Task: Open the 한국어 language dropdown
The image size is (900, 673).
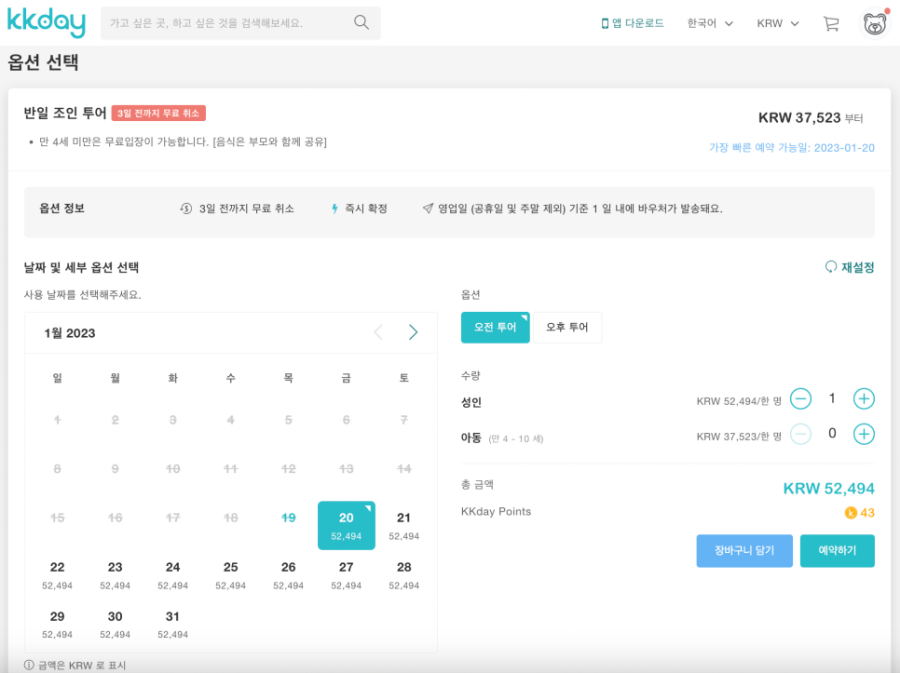Action: [709, 21]
